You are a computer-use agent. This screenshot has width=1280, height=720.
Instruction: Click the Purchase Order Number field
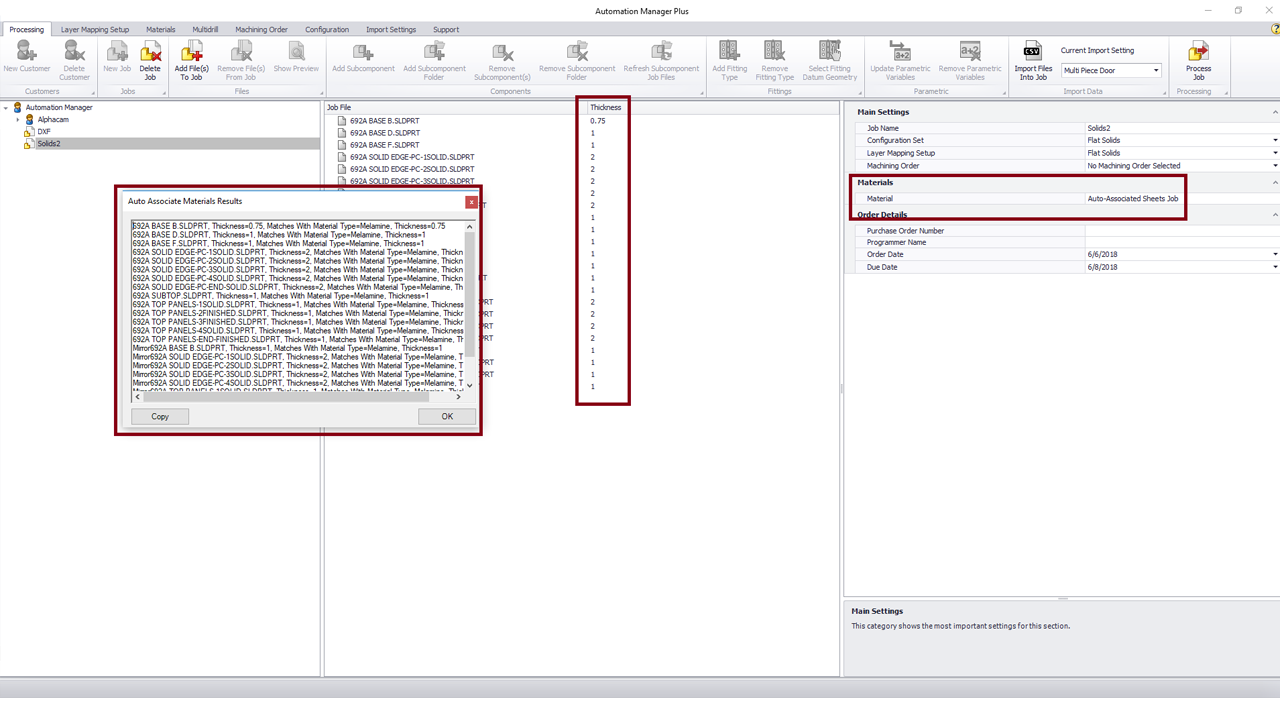coord(1181,231)
